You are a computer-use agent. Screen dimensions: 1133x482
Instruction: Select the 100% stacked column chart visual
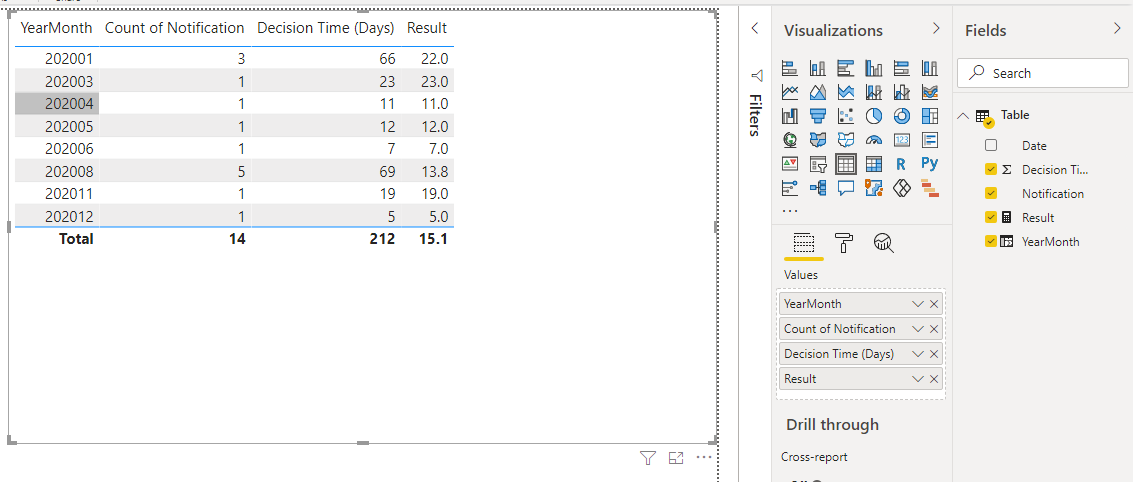click(x=929, y=69)
